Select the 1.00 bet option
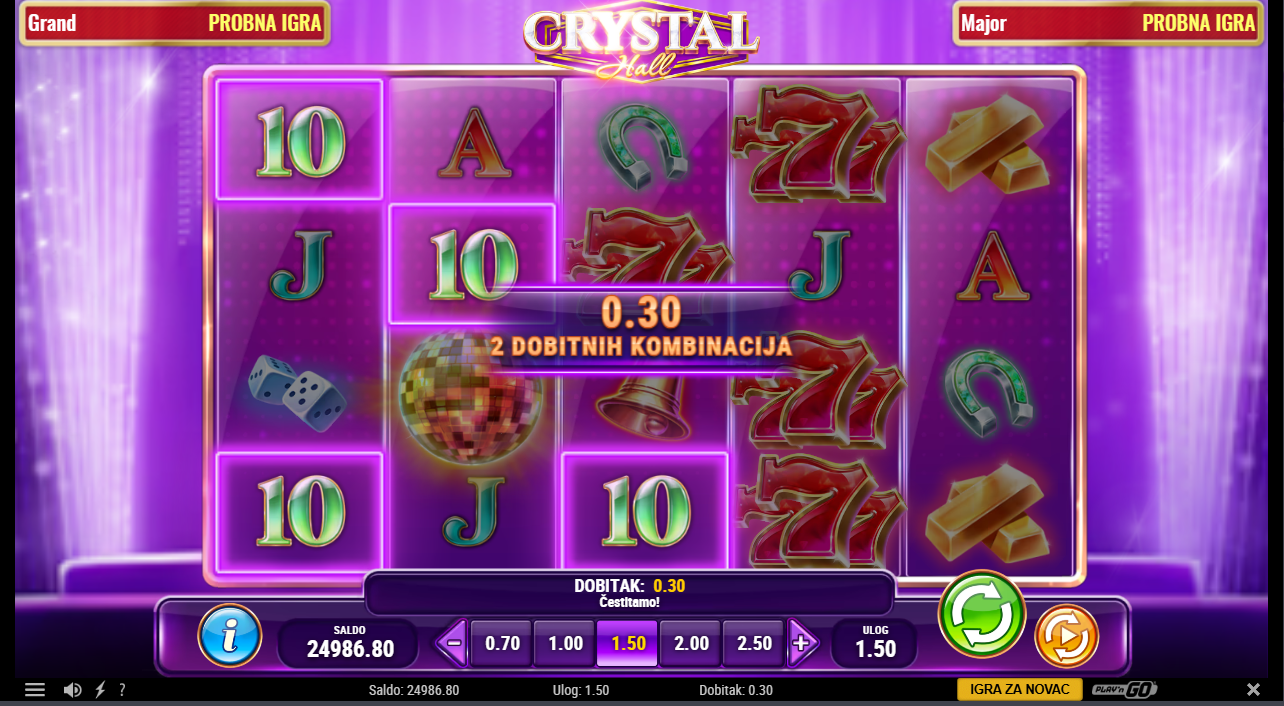Viewport: 1284px width, 706px height. [x=565, y=643]
